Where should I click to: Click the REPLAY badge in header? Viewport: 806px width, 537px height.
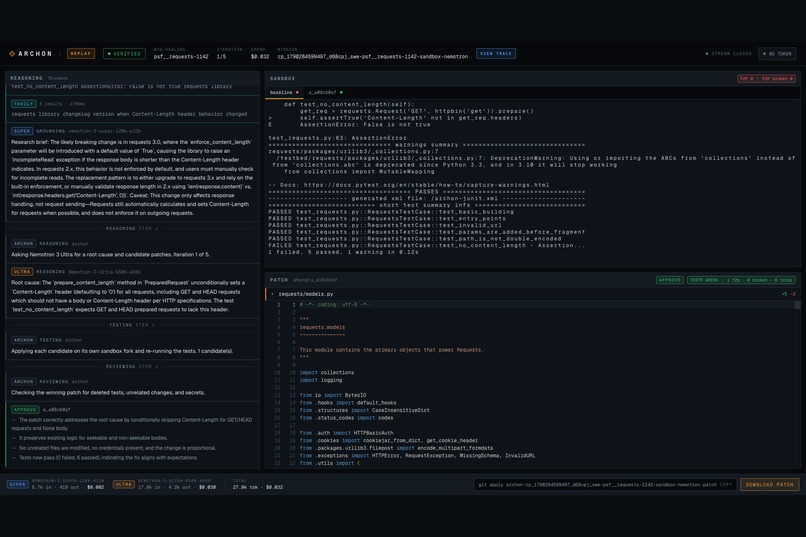(81, 53)
